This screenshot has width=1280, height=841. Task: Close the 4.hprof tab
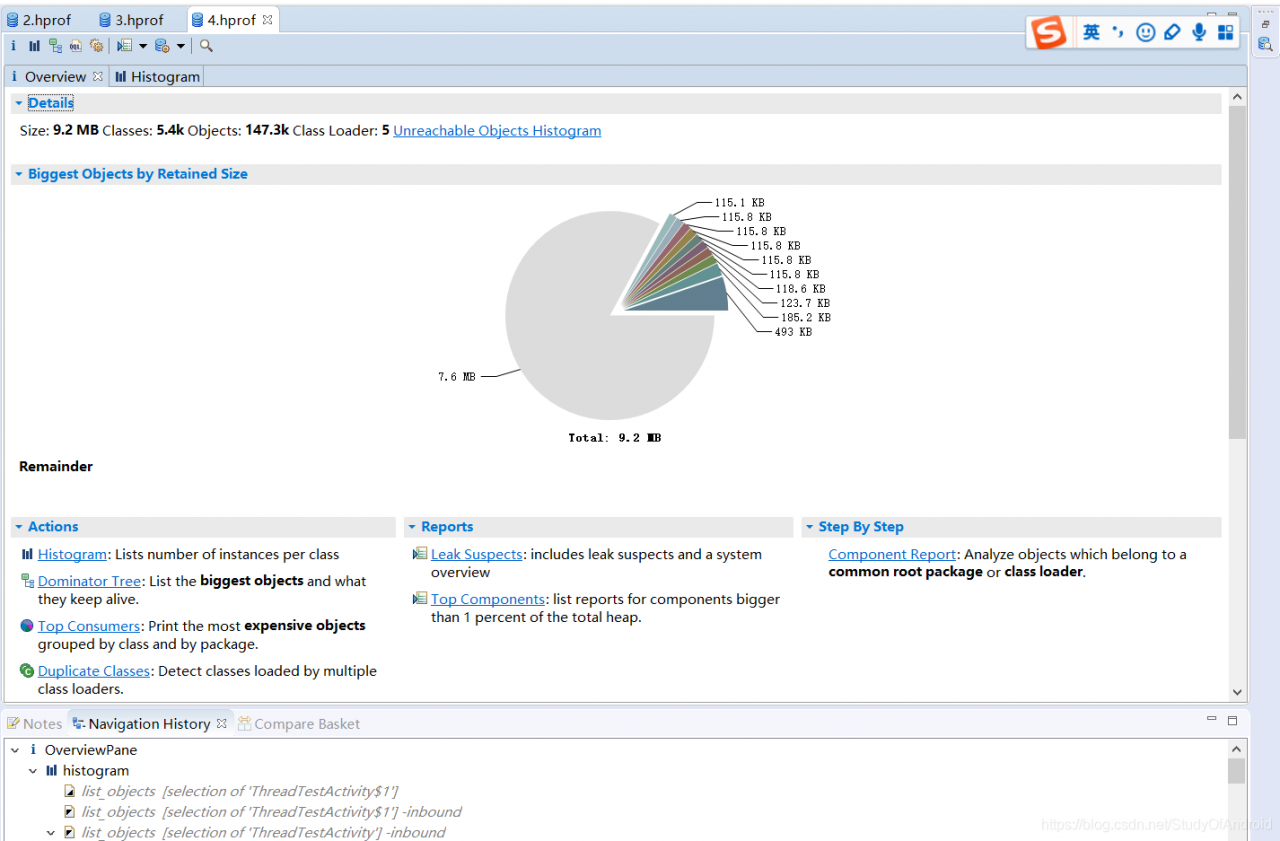(267, 20)
